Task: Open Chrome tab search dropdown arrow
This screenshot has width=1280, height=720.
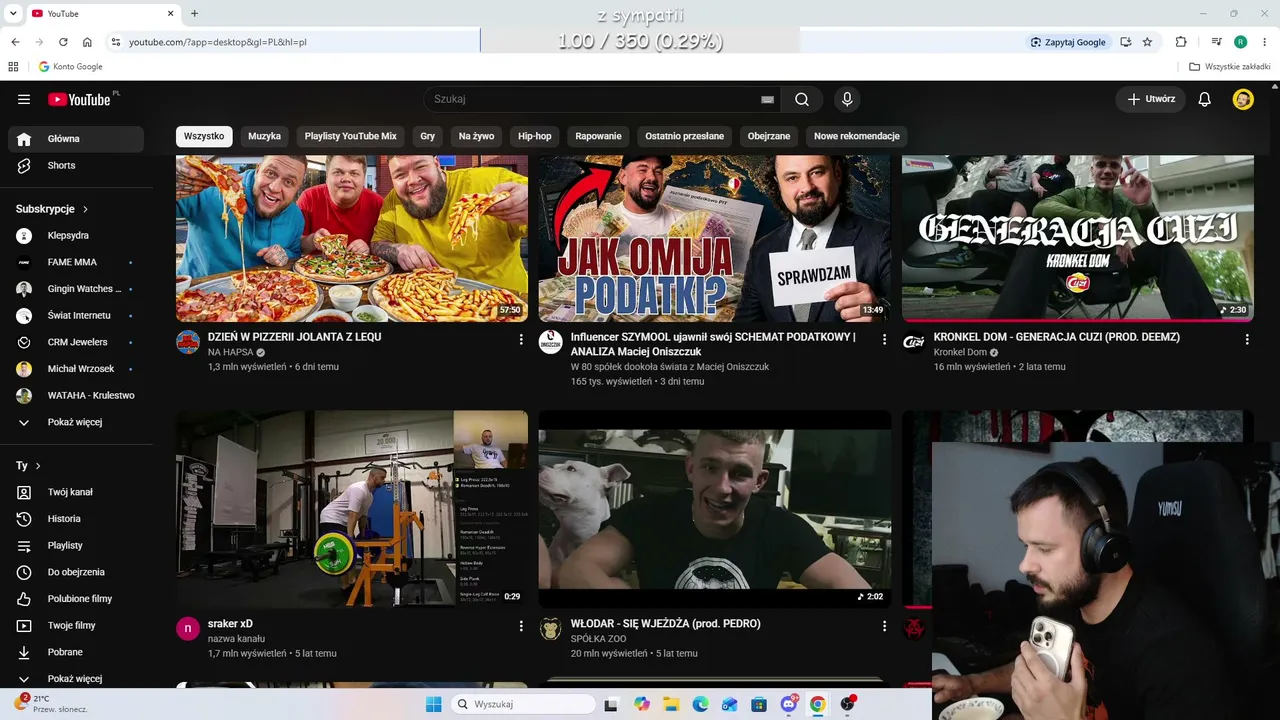Action: click(x=13, y=13)
